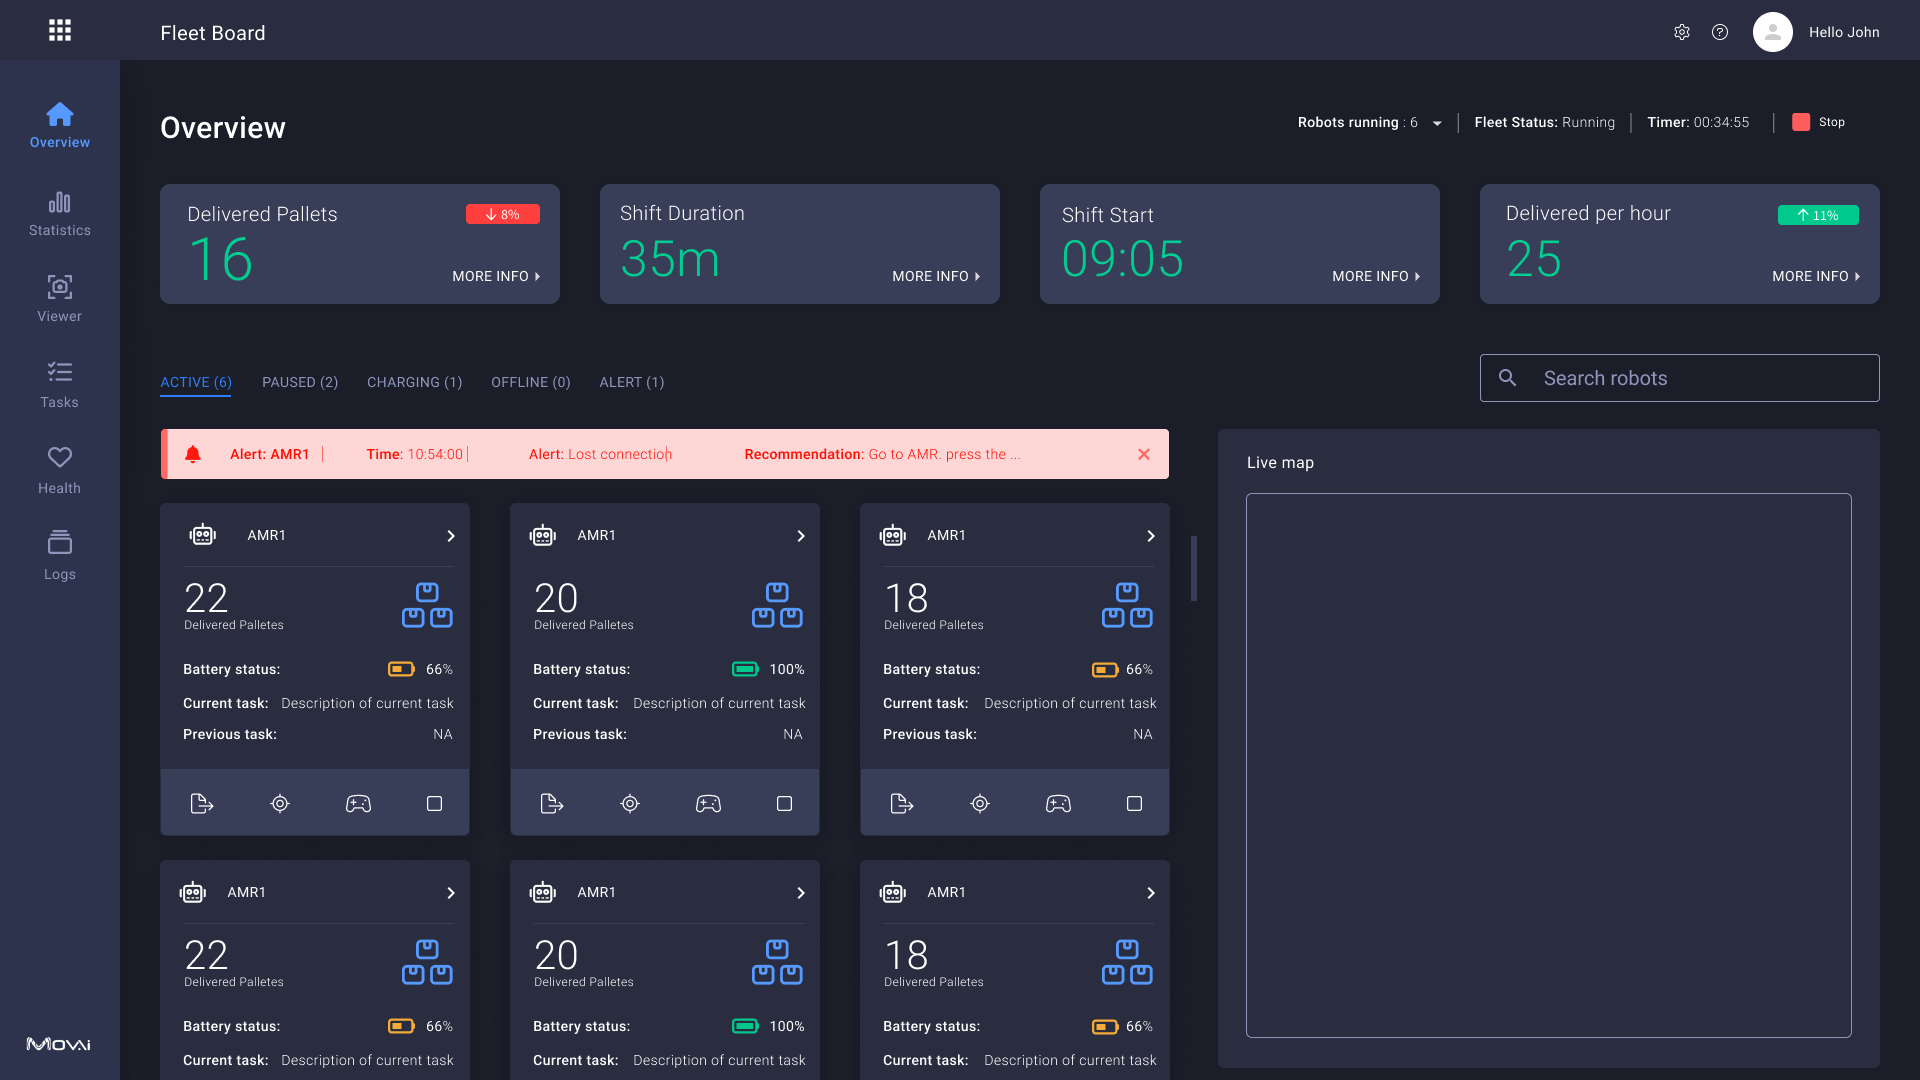Click the MOV.AI logo
Viewport: 1920px width, 1080px height.
pos(58,1044)
